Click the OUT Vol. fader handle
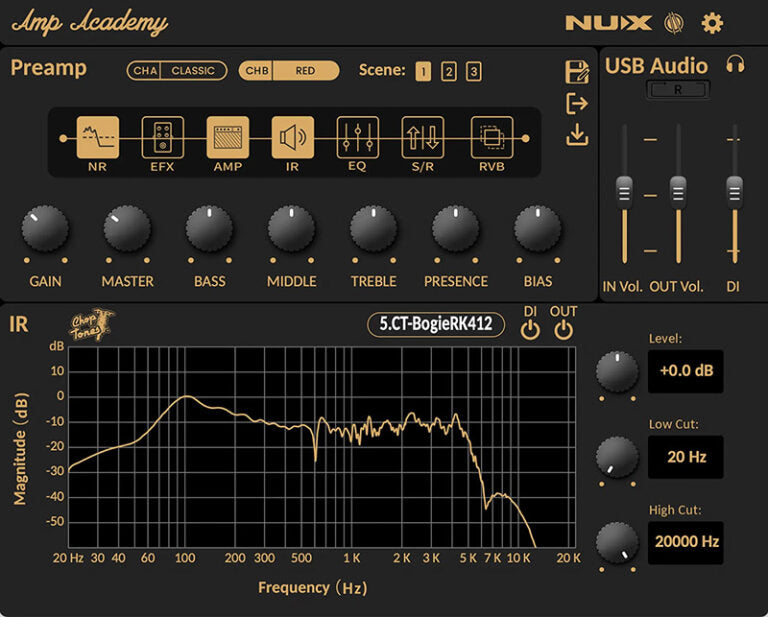This screenshot has width=768, height=617. (x=678, y=192)
